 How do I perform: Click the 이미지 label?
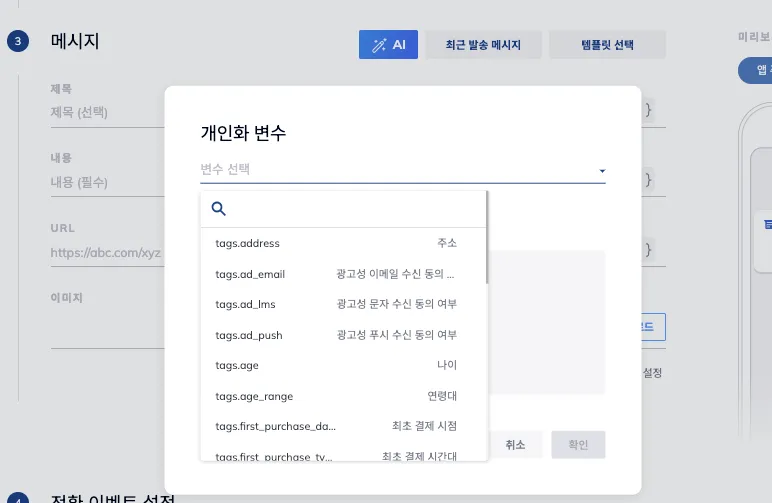66,298
